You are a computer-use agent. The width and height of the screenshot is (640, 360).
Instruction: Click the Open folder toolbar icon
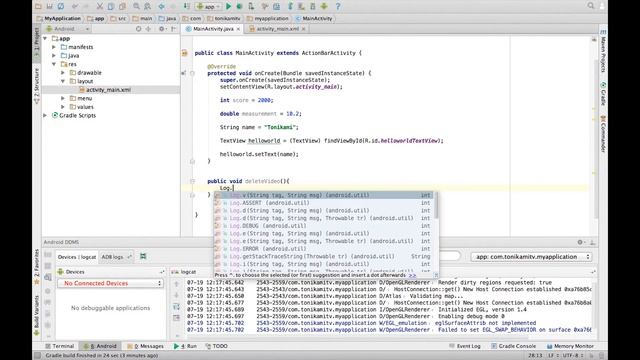coord(38,6)
